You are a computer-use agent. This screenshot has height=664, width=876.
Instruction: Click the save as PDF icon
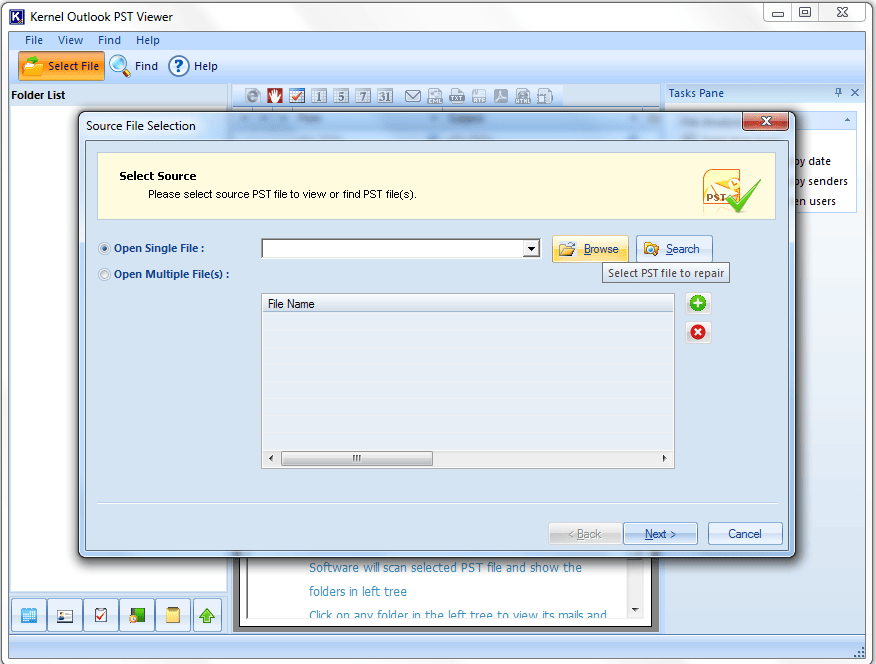(x=501, y=96)
